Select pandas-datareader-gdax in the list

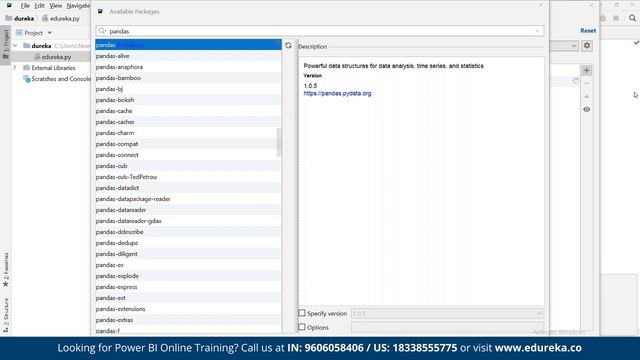point(188,221)
